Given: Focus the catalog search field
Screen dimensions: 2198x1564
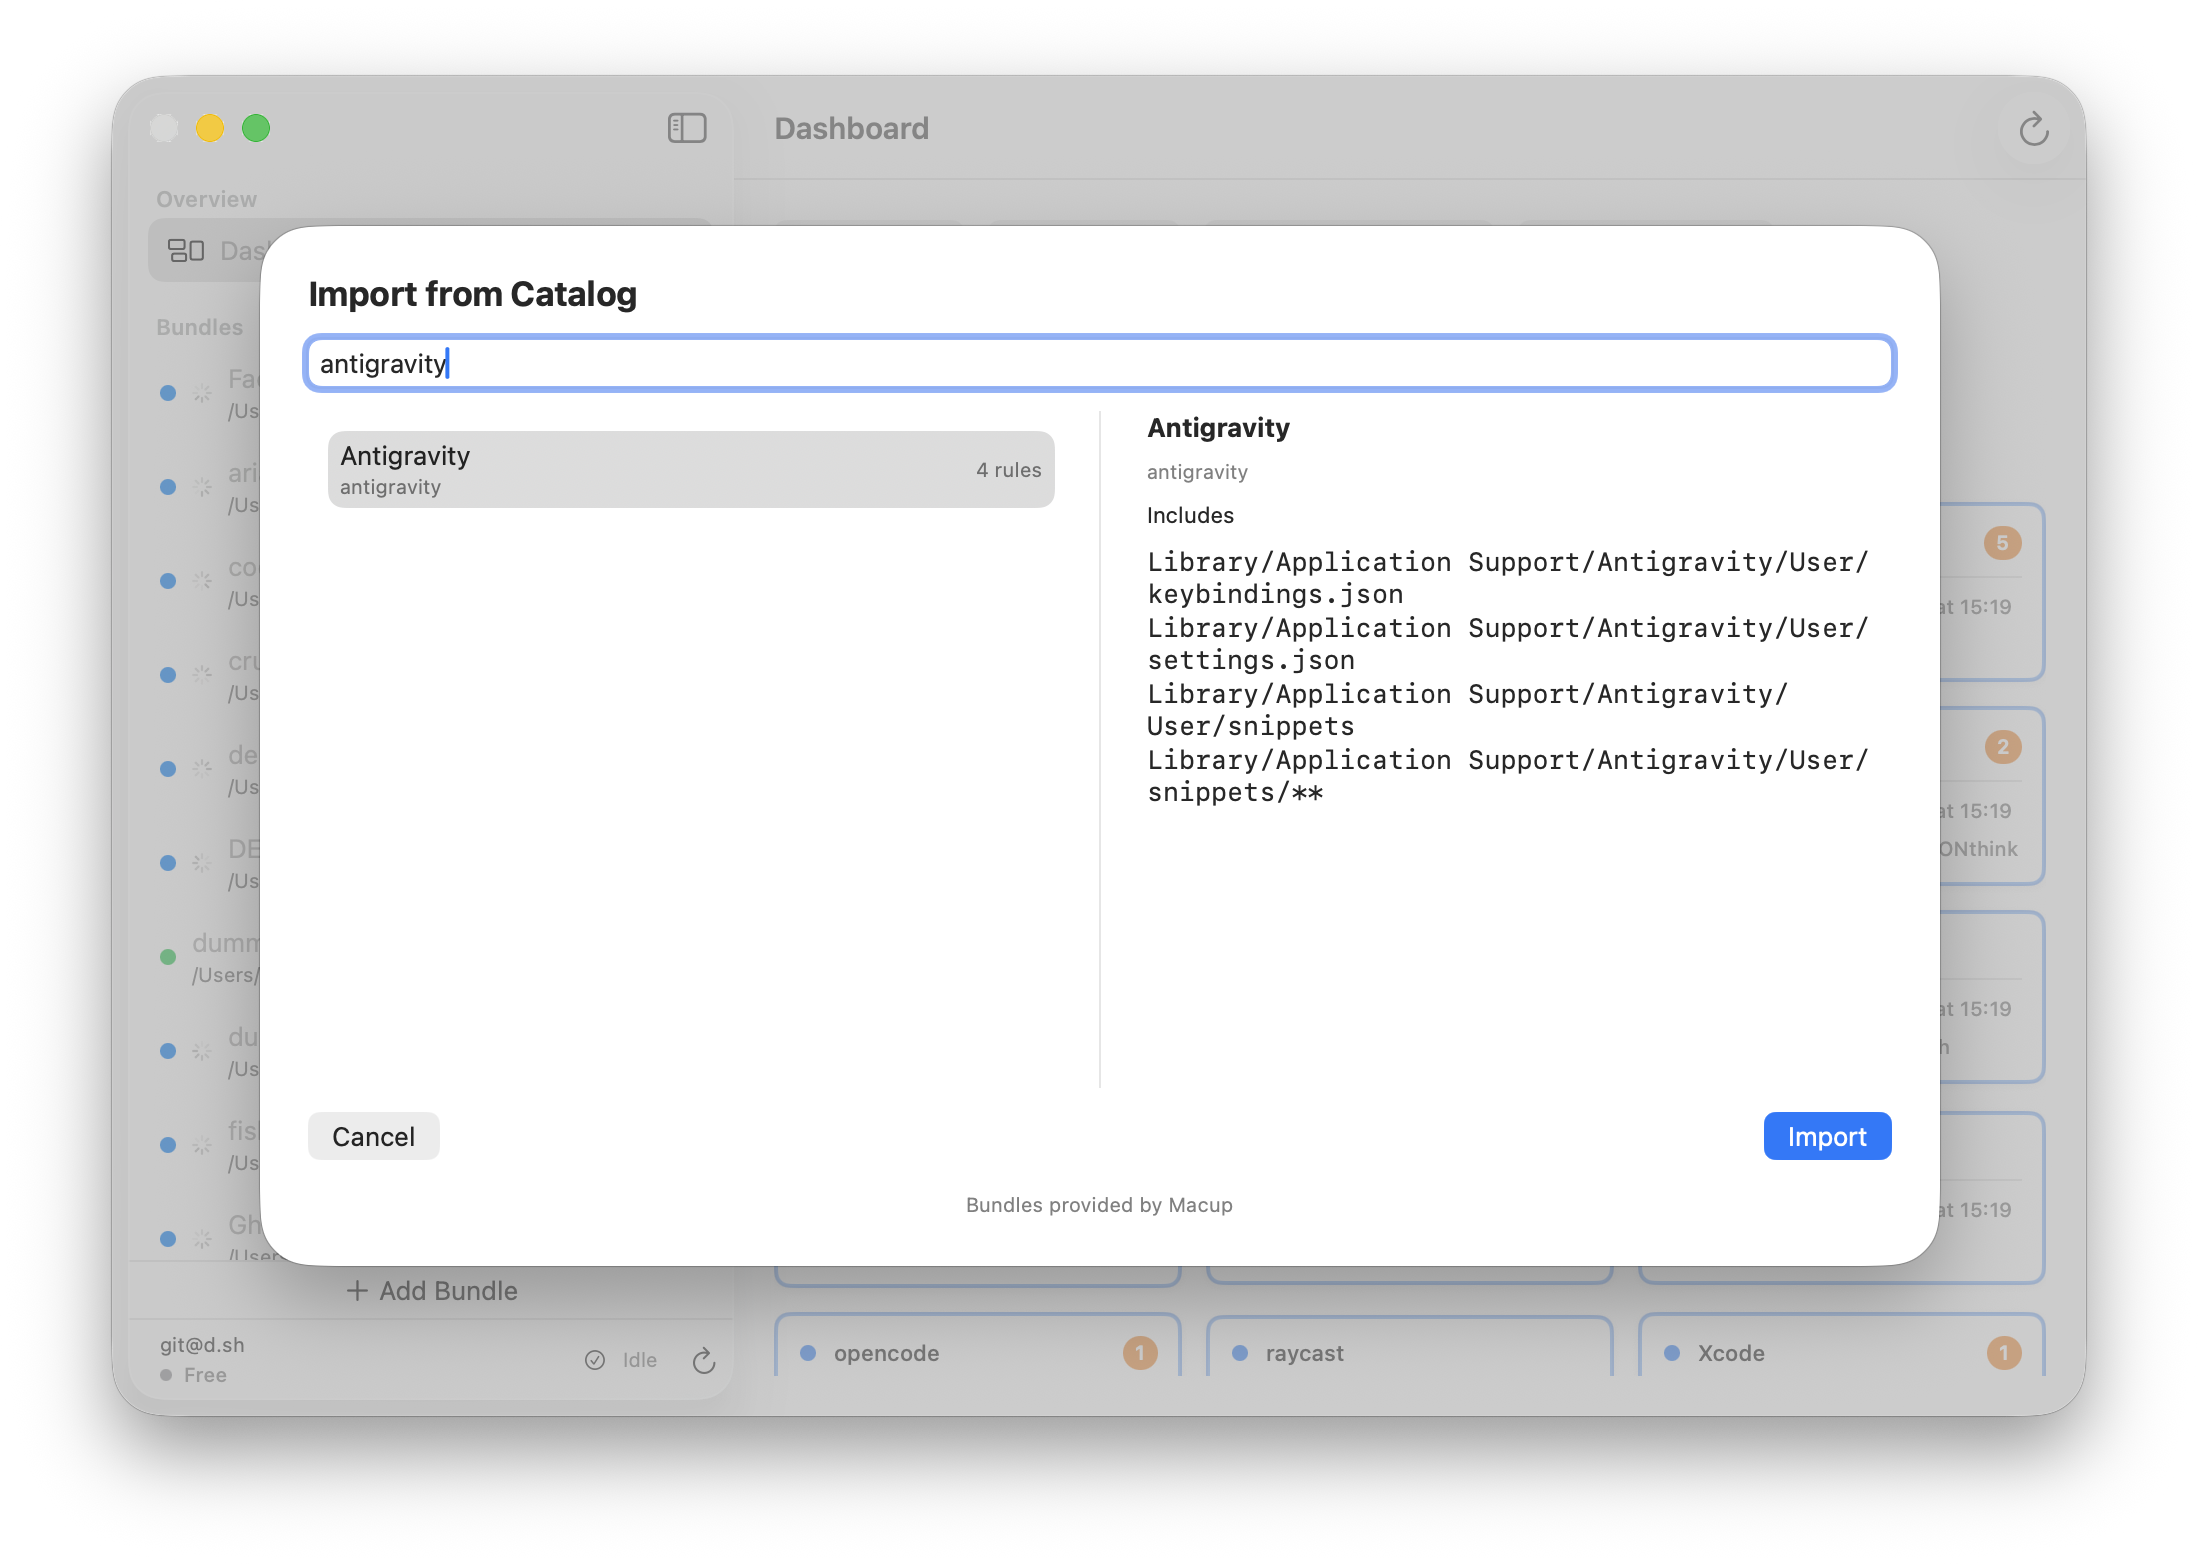Looking at the screenshot, I should click(x=1100, y=363).
